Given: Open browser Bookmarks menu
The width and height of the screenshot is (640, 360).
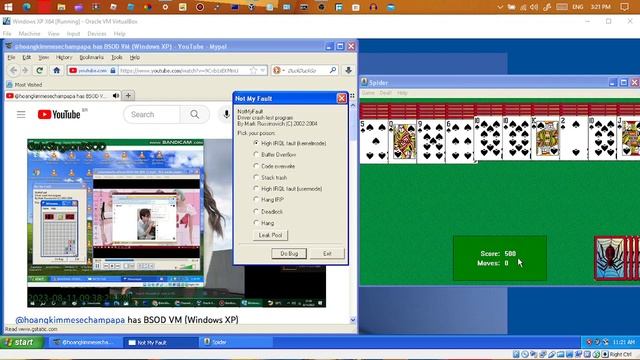Looking at the screenshot, I should (x=91, y=58).
